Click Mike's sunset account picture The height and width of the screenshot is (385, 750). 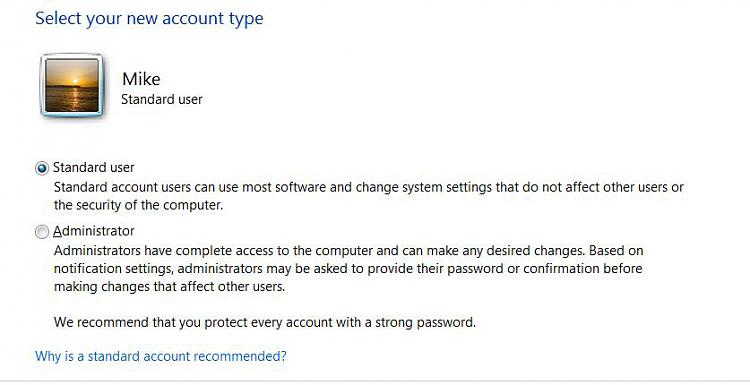click(72, 86)
